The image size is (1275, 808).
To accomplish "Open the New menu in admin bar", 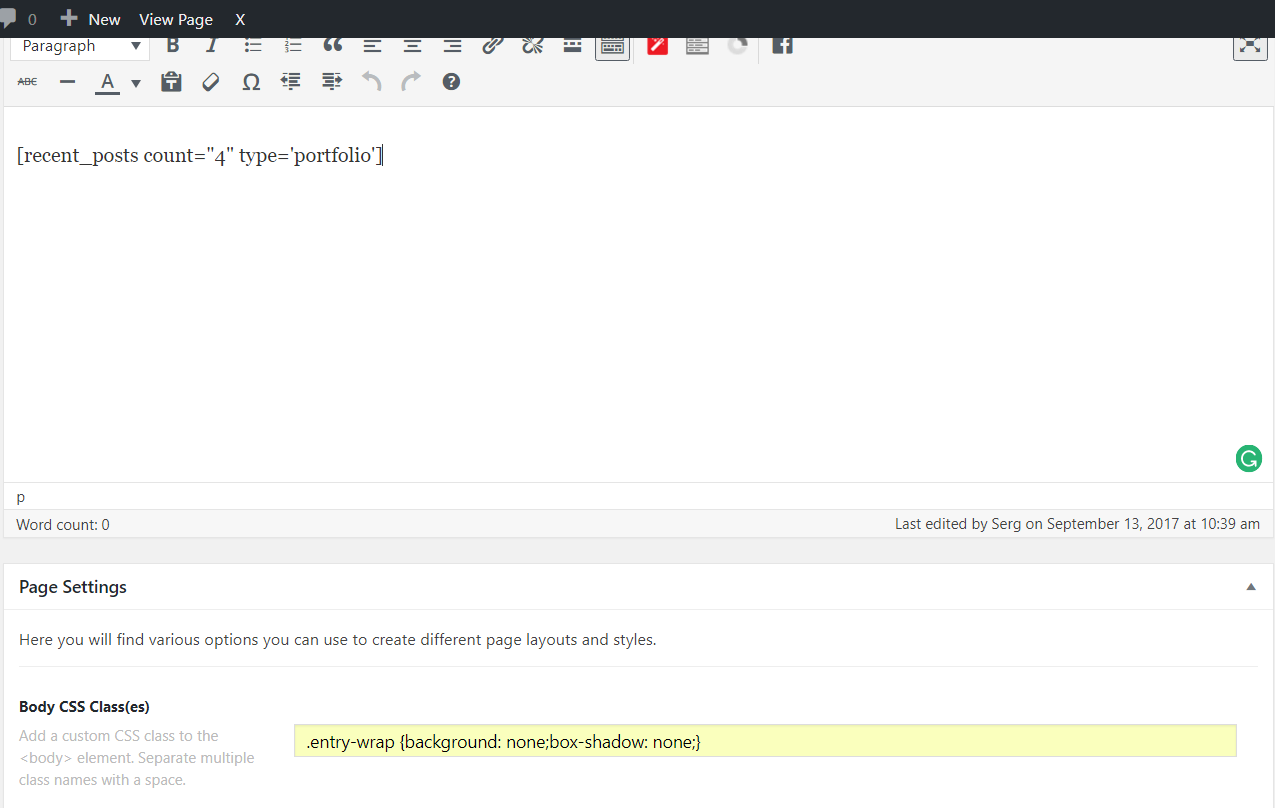I will click(x=91, y=19).
